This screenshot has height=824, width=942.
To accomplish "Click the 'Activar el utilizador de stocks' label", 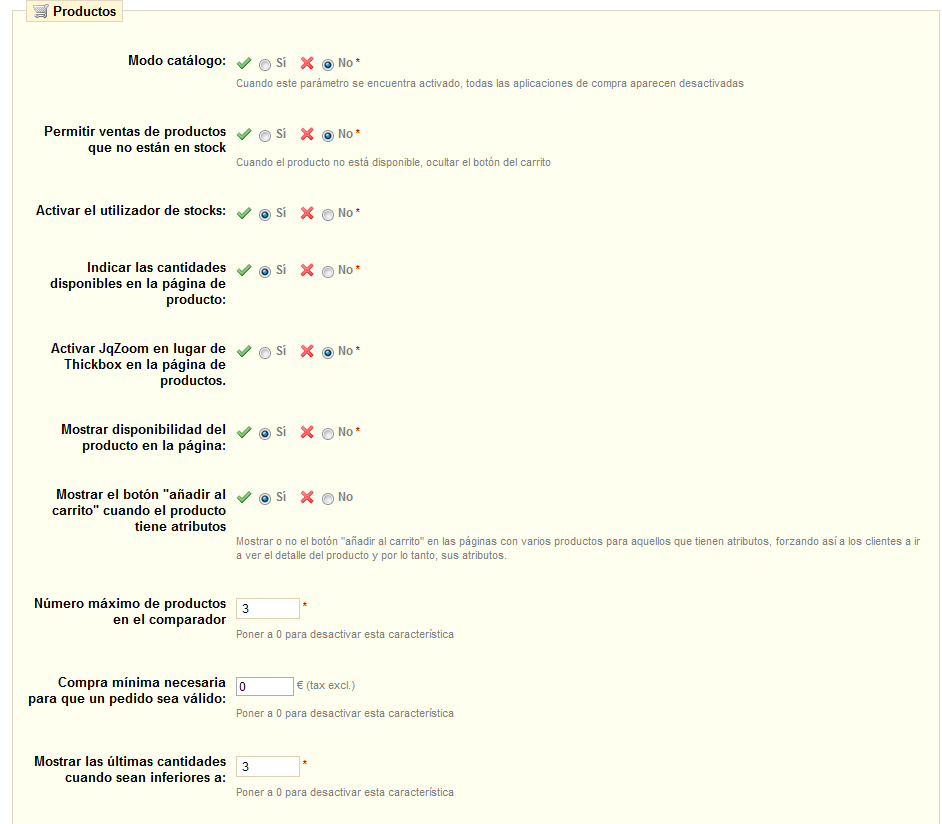I will click(x=131, y=211).
